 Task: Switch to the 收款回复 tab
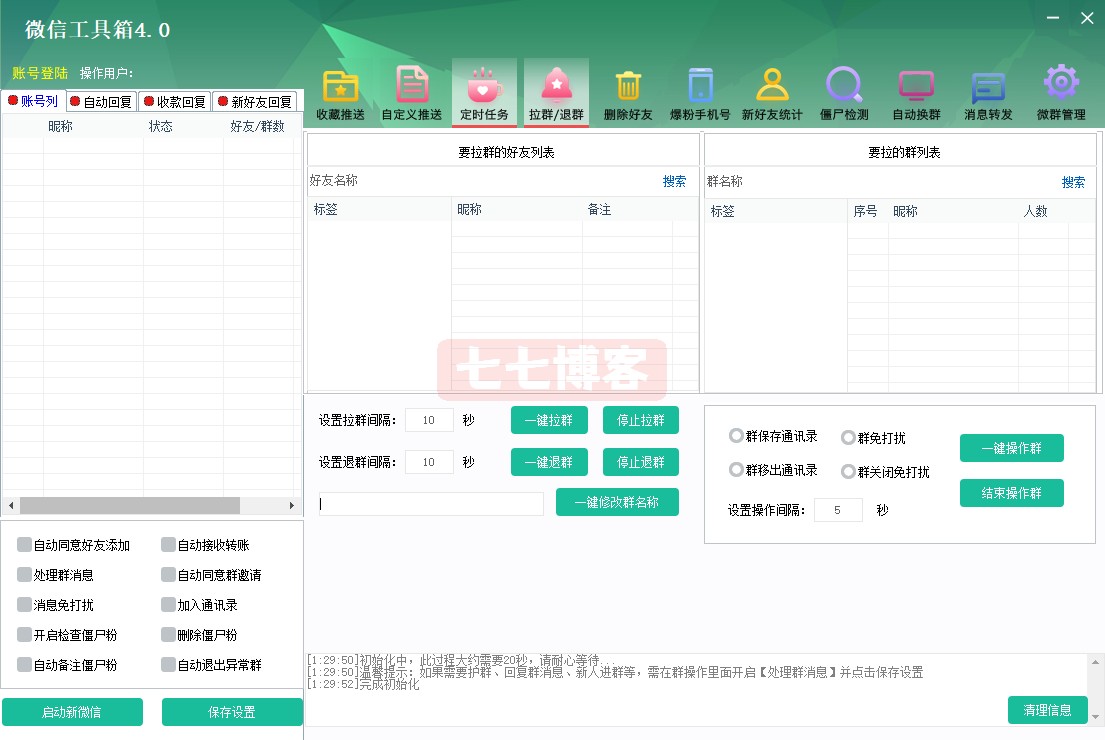175,101
